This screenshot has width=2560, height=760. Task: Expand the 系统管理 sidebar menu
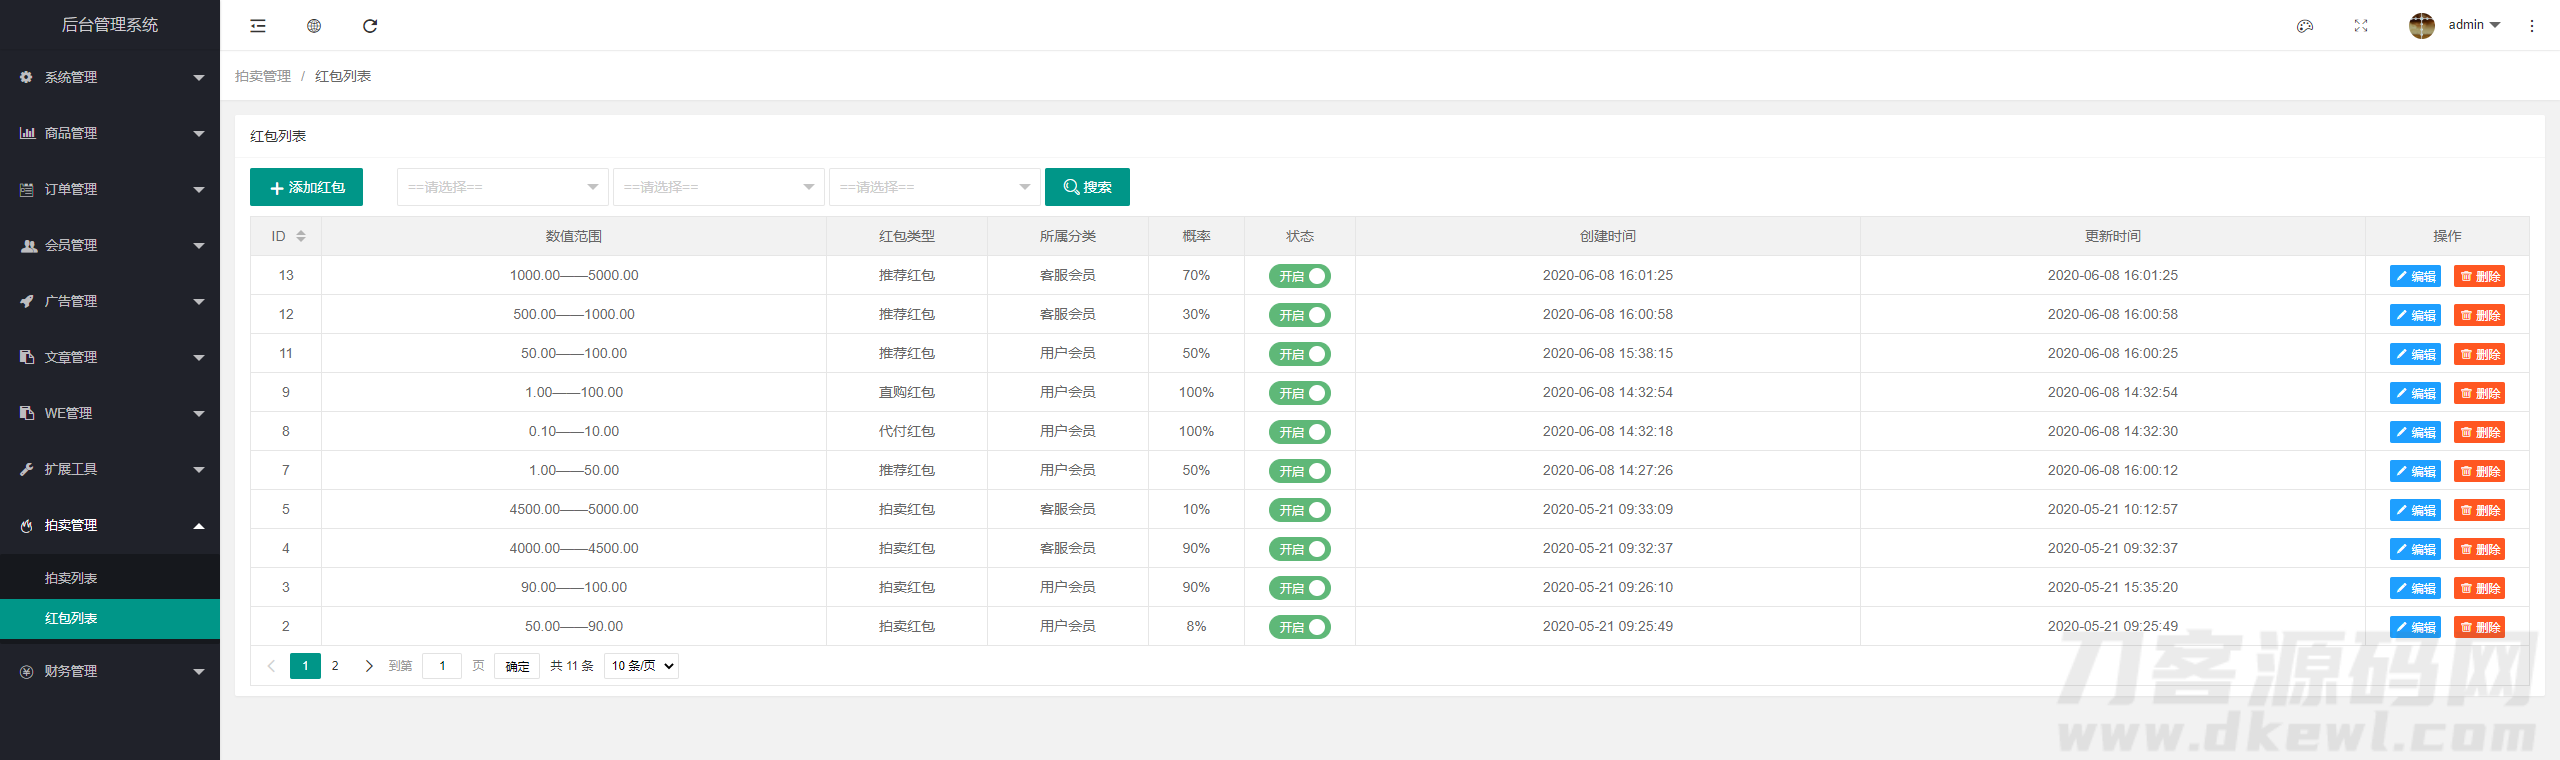(110, 77)
